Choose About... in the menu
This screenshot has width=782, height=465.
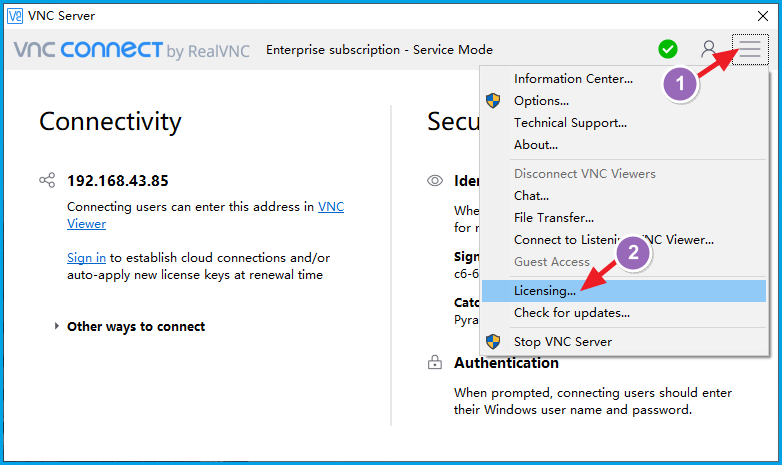pyautogui.click(x=623, y=145)
